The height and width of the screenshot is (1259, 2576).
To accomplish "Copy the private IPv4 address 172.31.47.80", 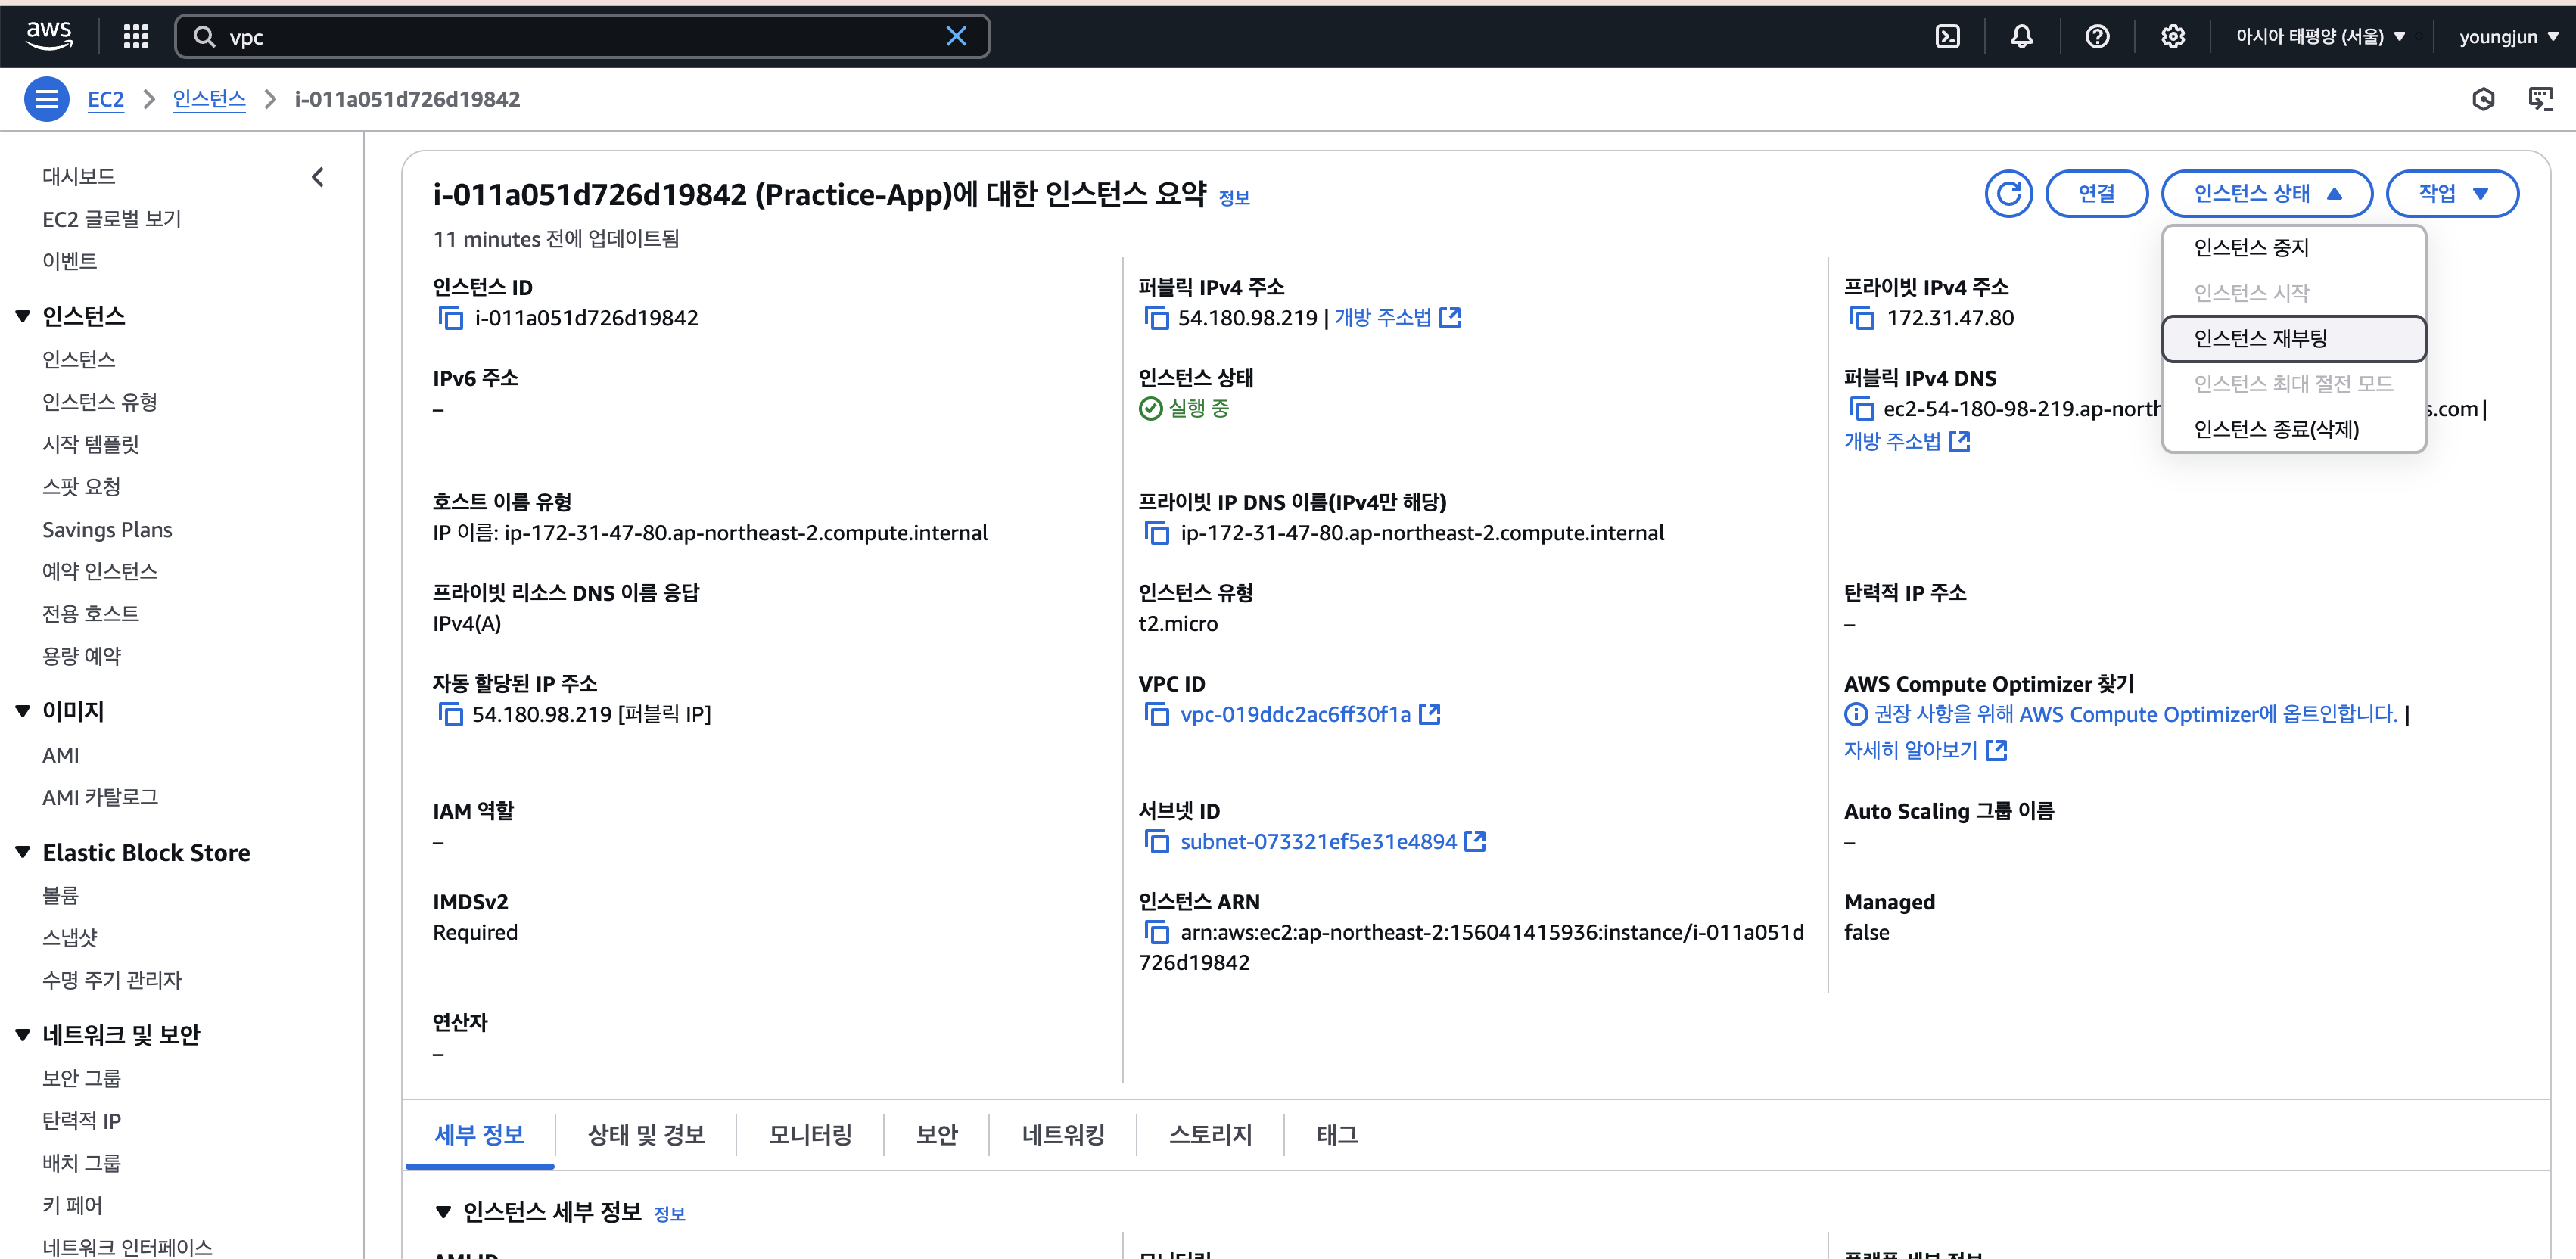I will 1861,318.
